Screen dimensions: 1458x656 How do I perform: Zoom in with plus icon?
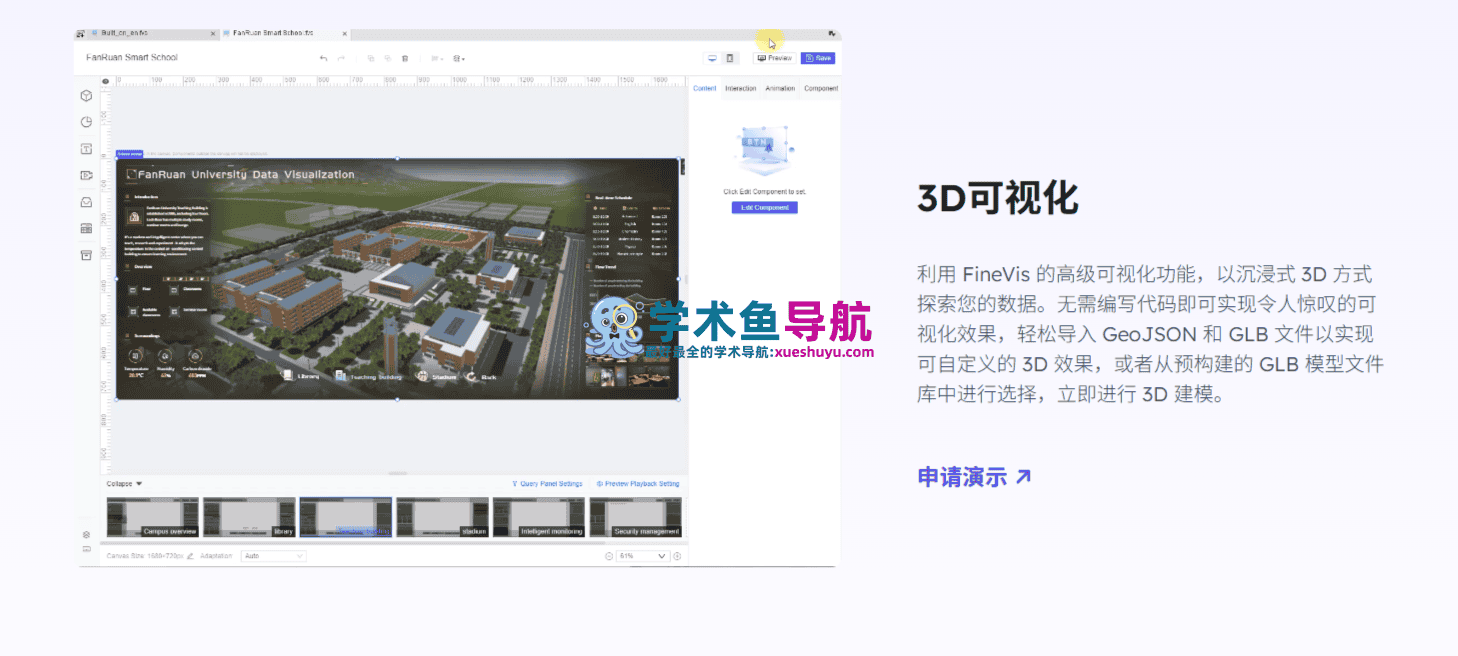(677, 556)
